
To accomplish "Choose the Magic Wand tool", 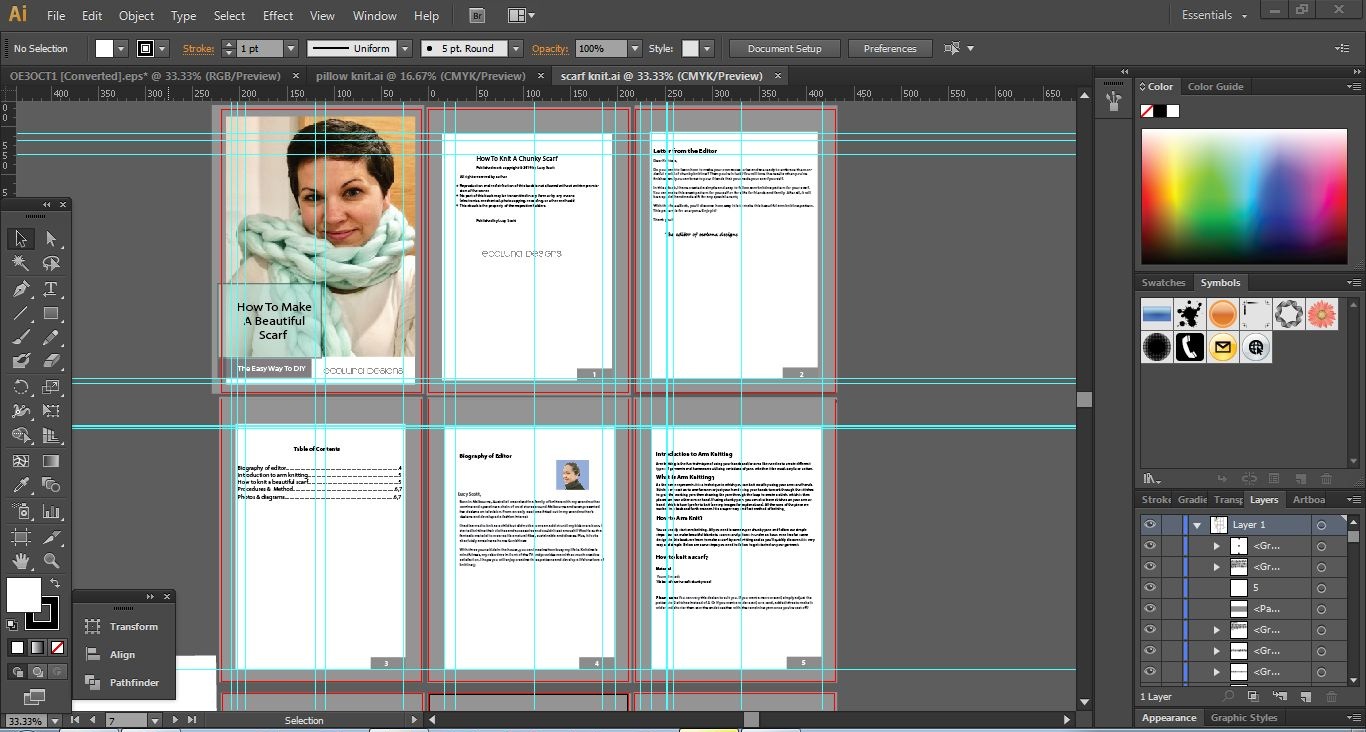I will coord(20,264).
